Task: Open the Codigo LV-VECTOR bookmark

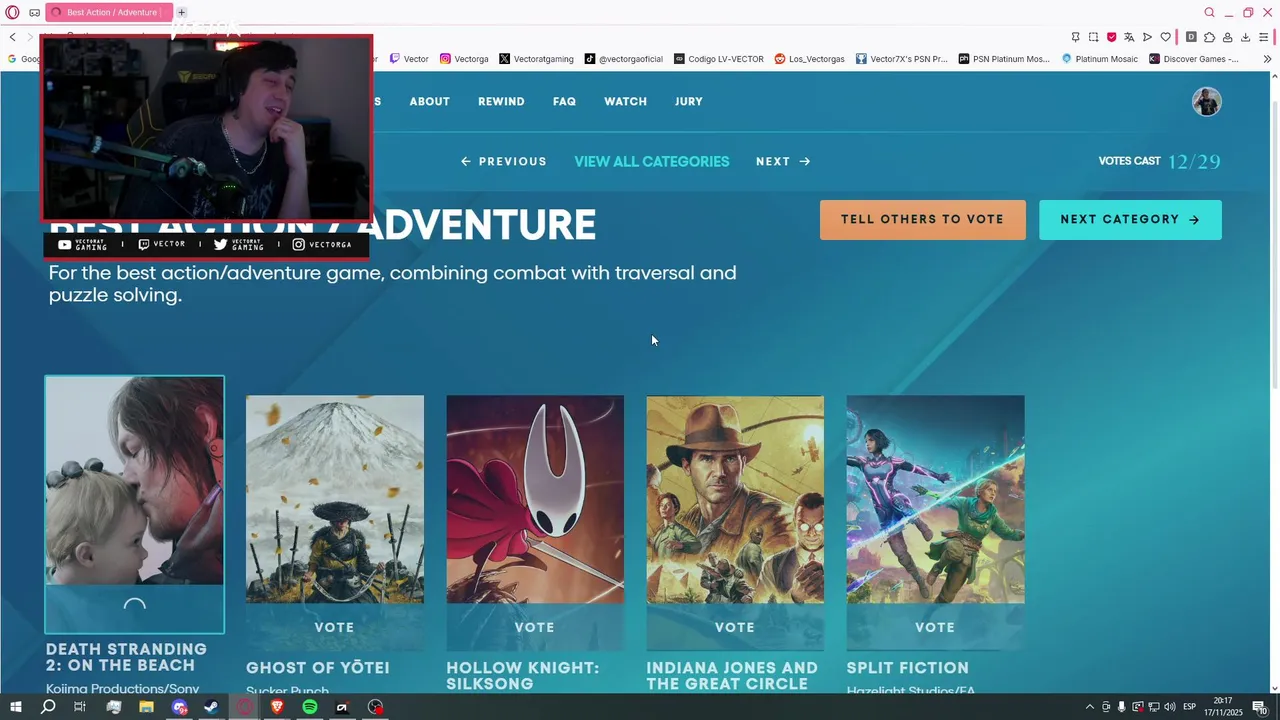Action: (719, 59)
